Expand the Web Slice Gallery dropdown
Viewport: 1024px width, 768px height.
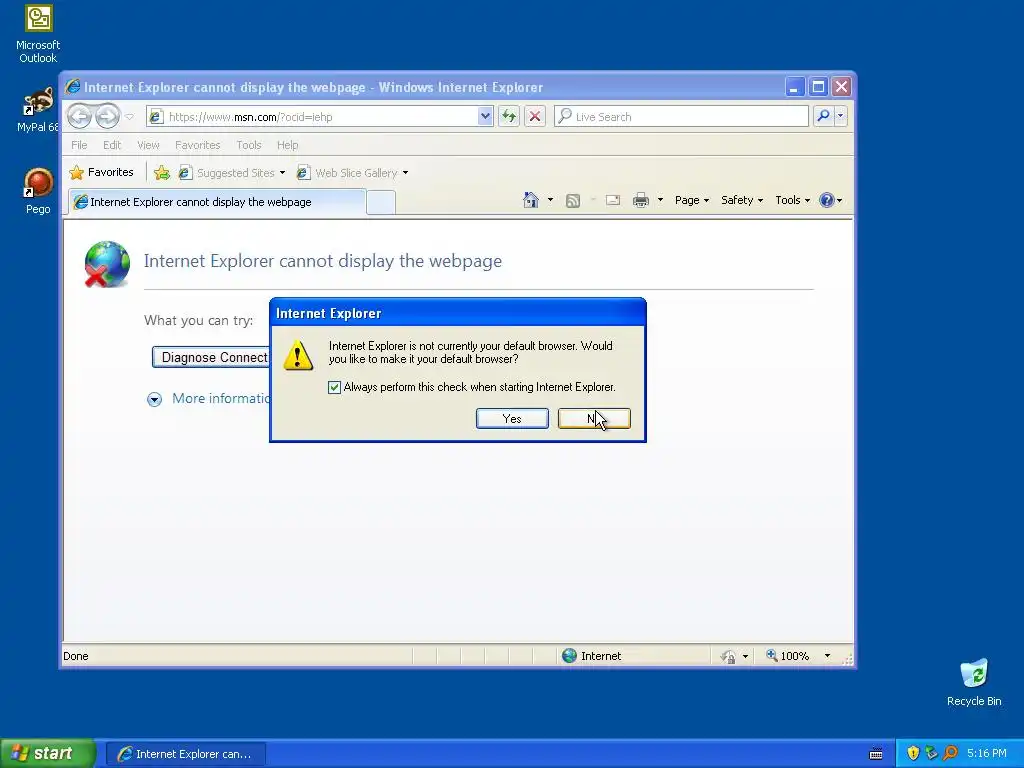[405, 173]
